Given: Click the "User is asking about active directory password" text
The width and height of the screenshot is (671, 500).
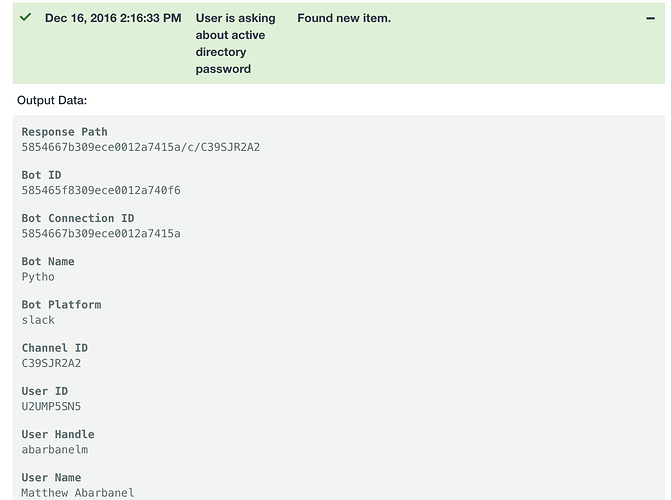Looking at the screenshot, I should click(235, 43).
